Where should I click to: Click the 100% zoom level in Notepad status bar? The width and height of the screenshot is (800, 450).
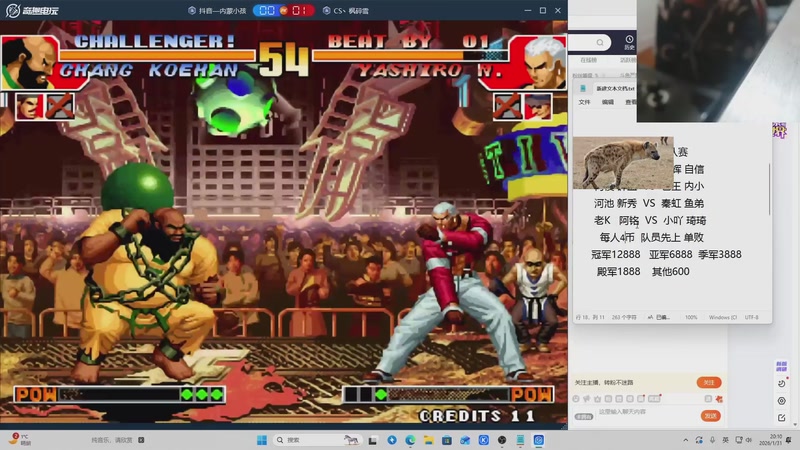[x=691, y=317]
